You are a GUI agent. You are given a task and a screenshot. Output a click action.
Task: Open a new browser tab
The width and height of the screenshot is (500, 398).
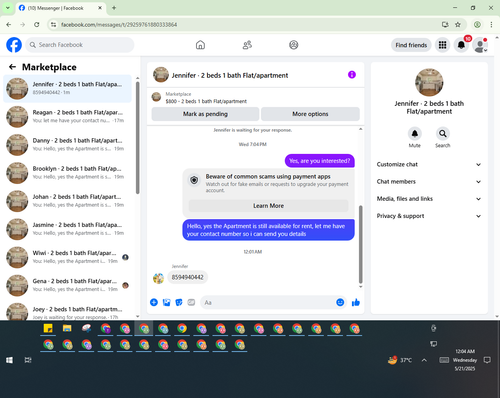click(x=114, y=8)
